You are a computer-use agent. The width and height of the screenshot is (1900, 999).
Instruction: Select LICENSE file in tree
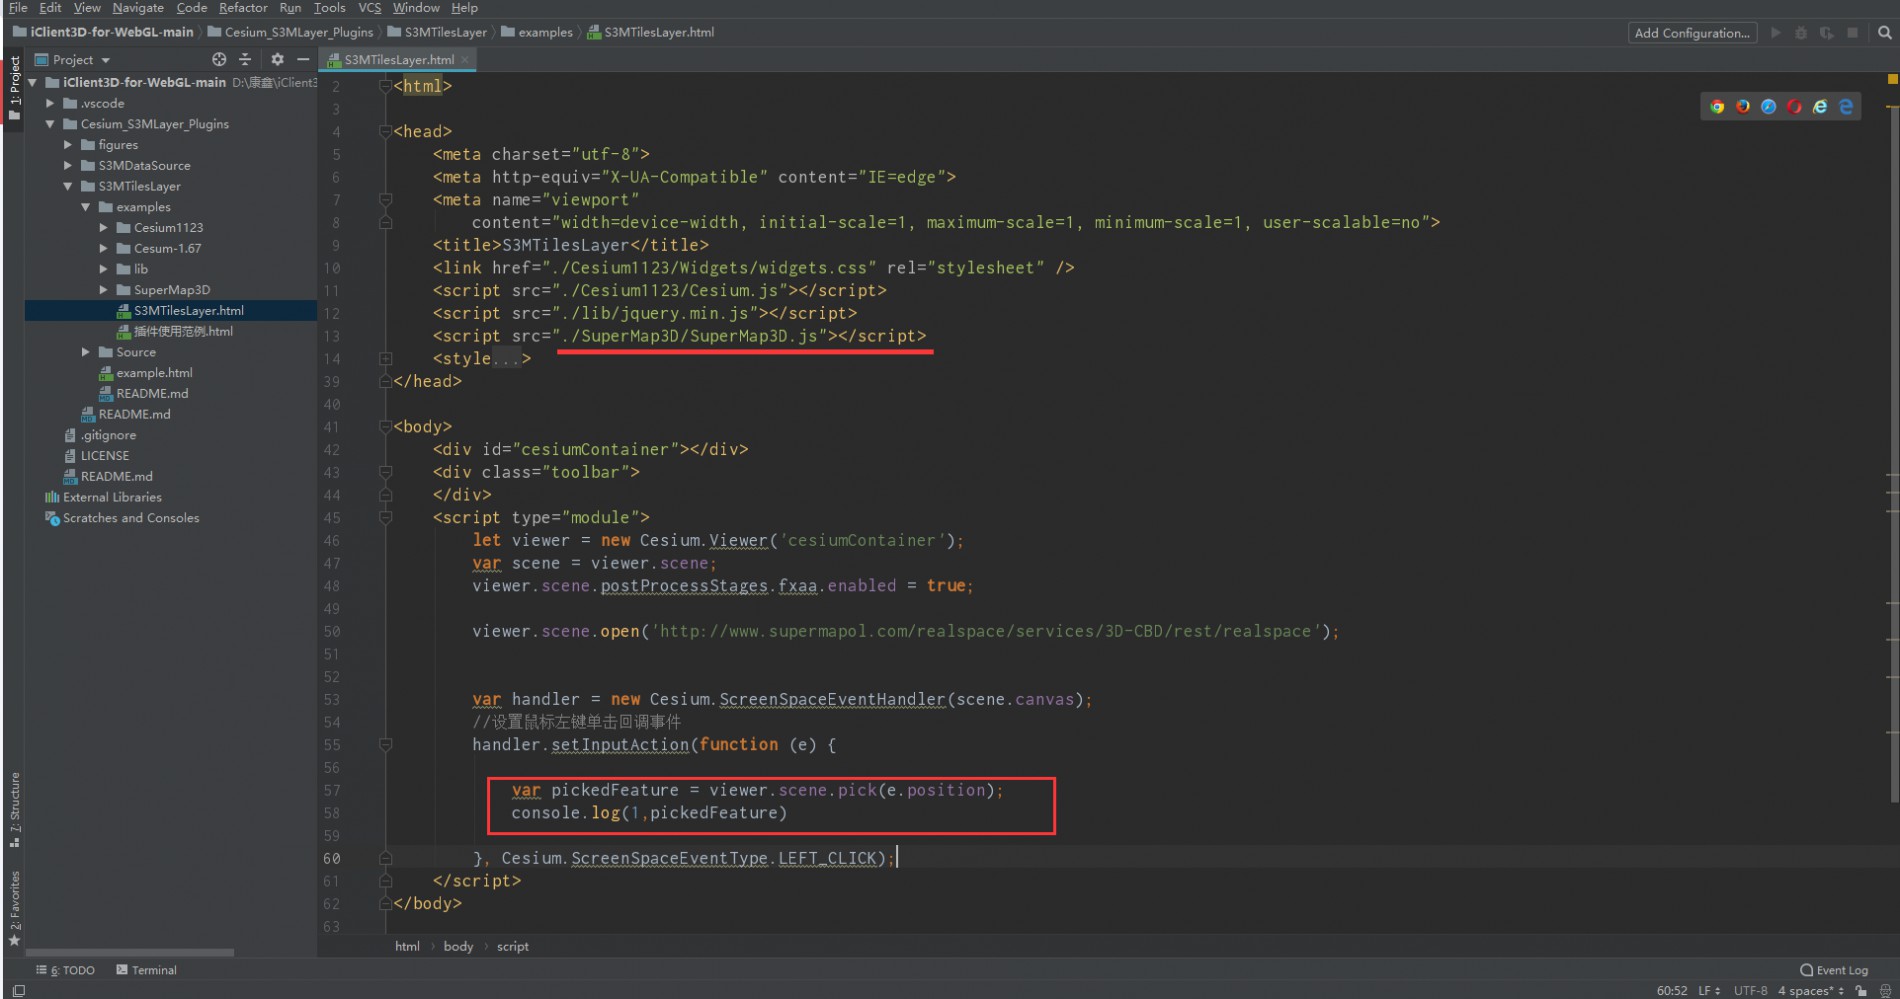pyautogui.click(x=104, y=456)
